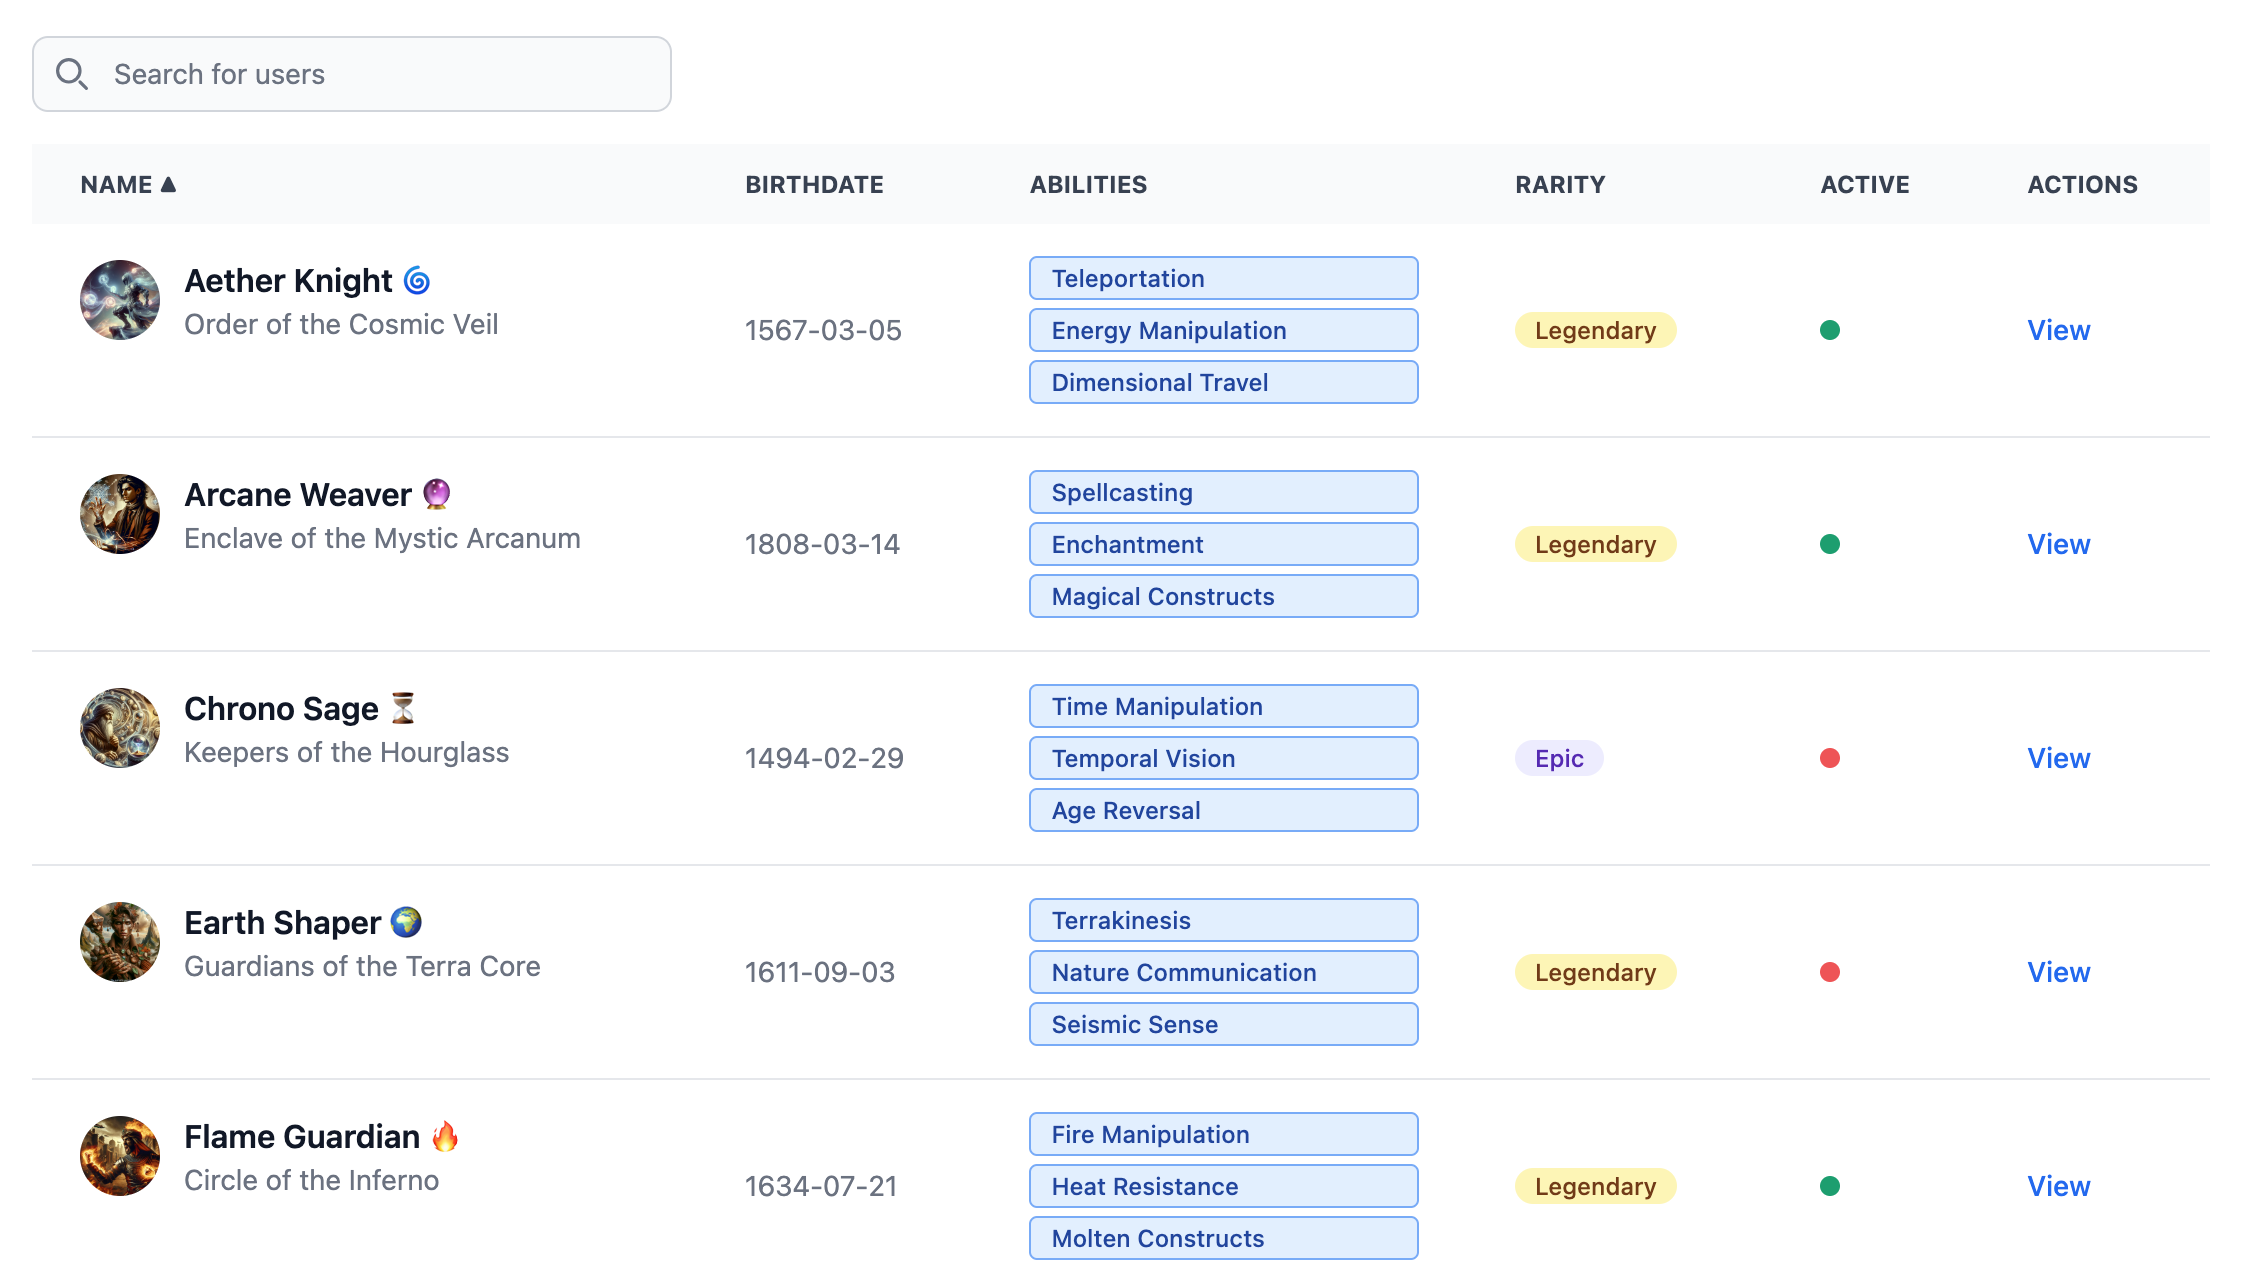Click the search magnifier icon
2242x1280 pixels.
click(x=71, y=74)
